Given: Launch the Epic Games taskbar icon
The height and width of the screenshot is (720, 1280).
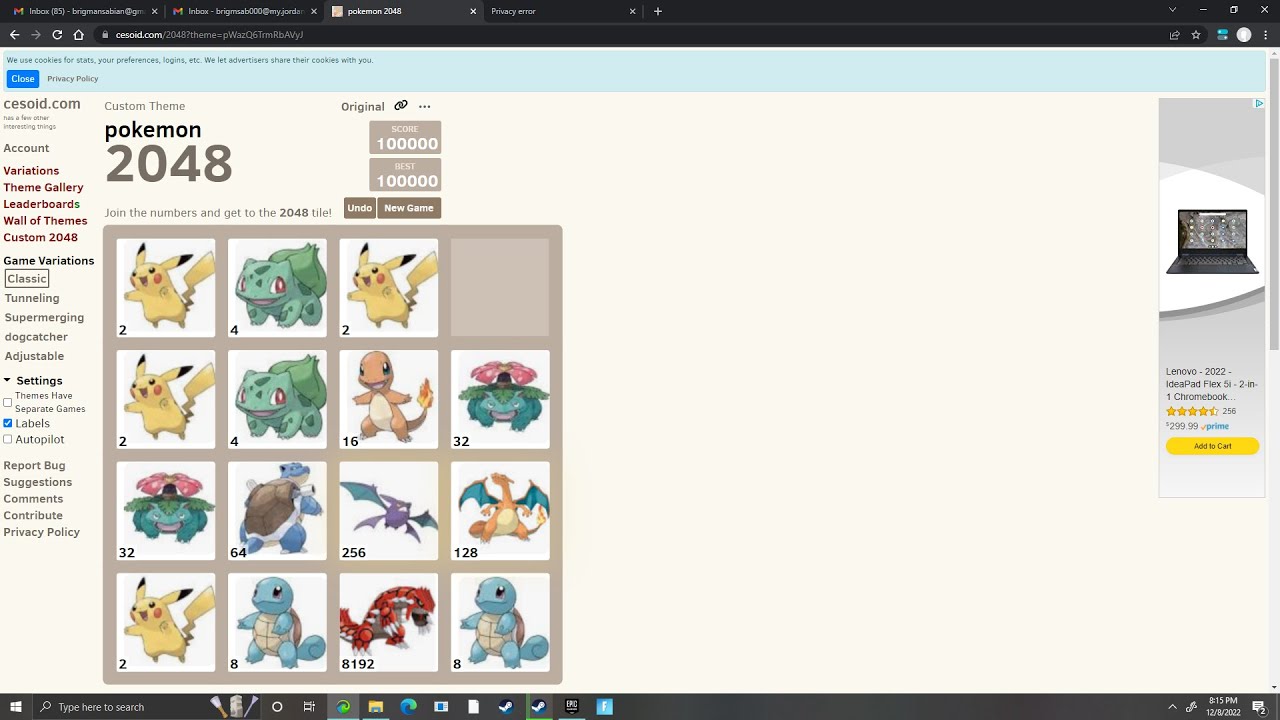Looking at the screenshot, I should [572, 707].
